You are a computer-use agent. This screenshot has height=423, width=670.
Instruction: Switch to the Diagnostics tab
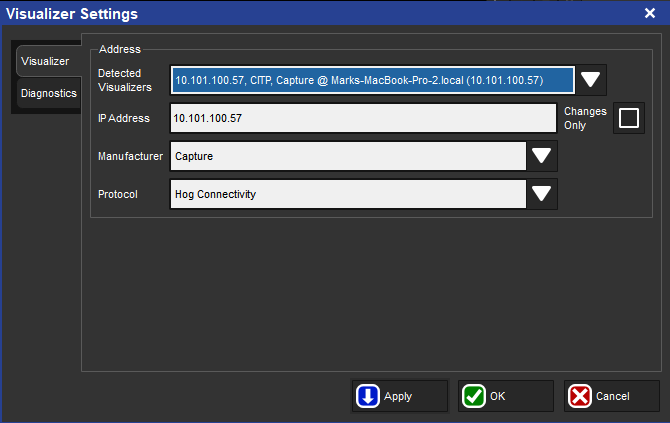click(x=48, y=93)
